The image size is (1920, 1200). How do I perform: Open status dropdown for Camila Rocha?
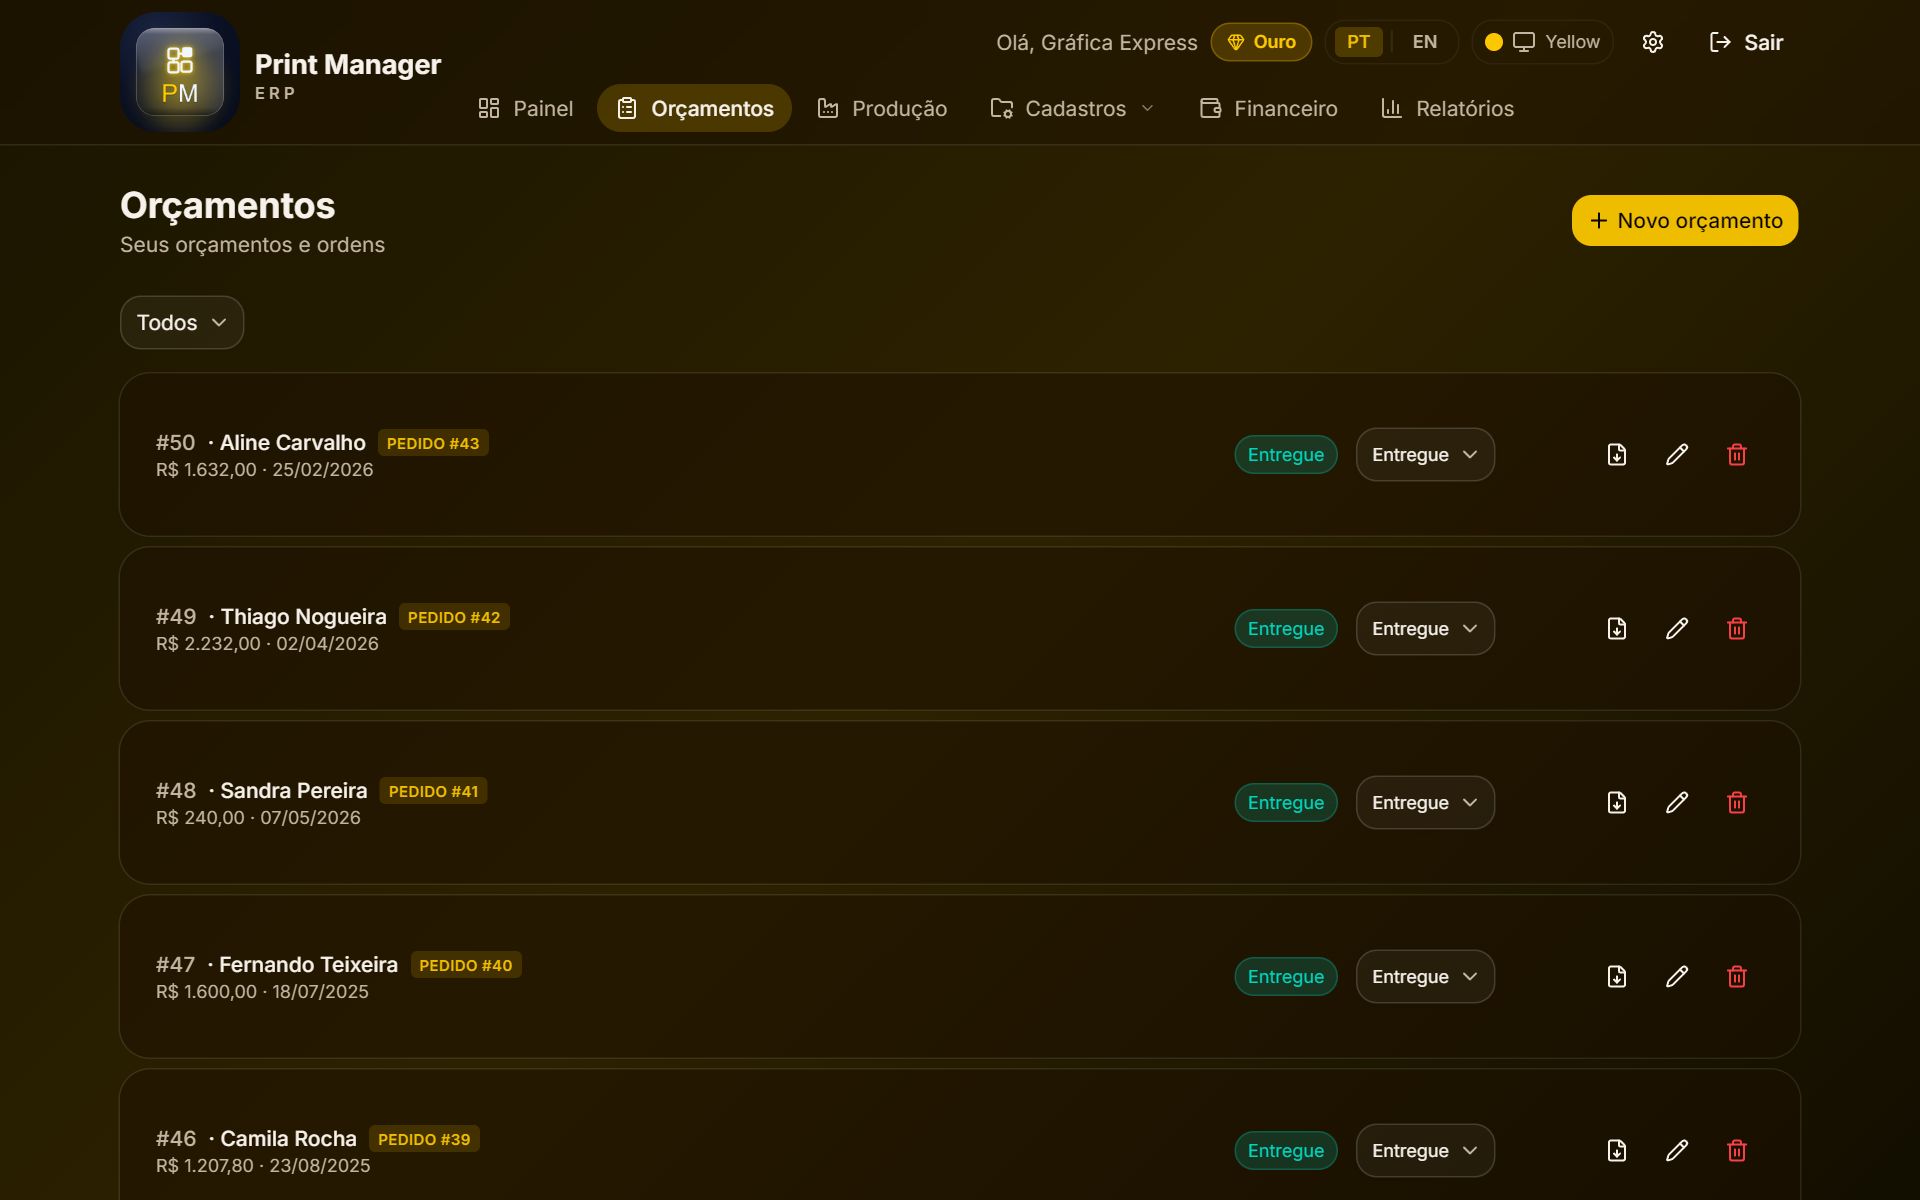[x=1425, y=1151]
